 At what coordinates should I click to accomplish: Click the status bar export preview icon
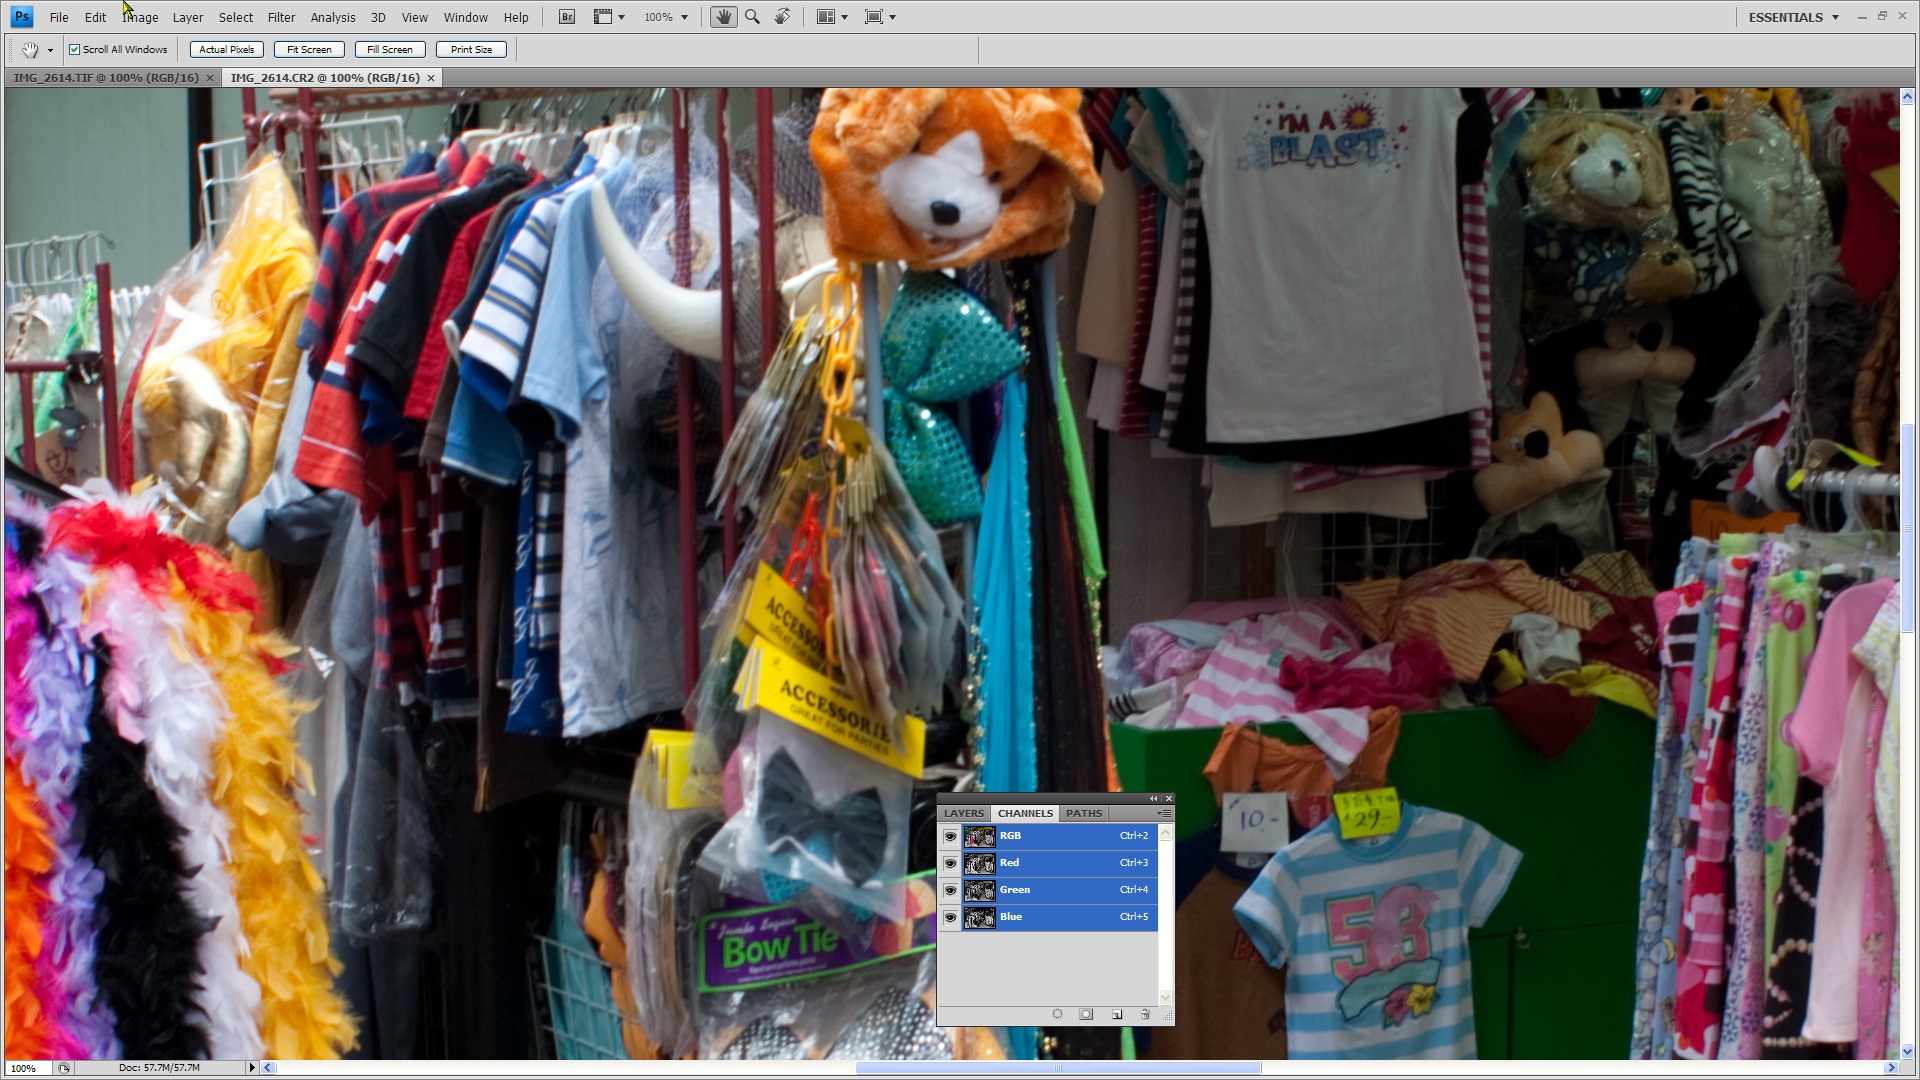pyautogui.click(x=64, y=1068)
